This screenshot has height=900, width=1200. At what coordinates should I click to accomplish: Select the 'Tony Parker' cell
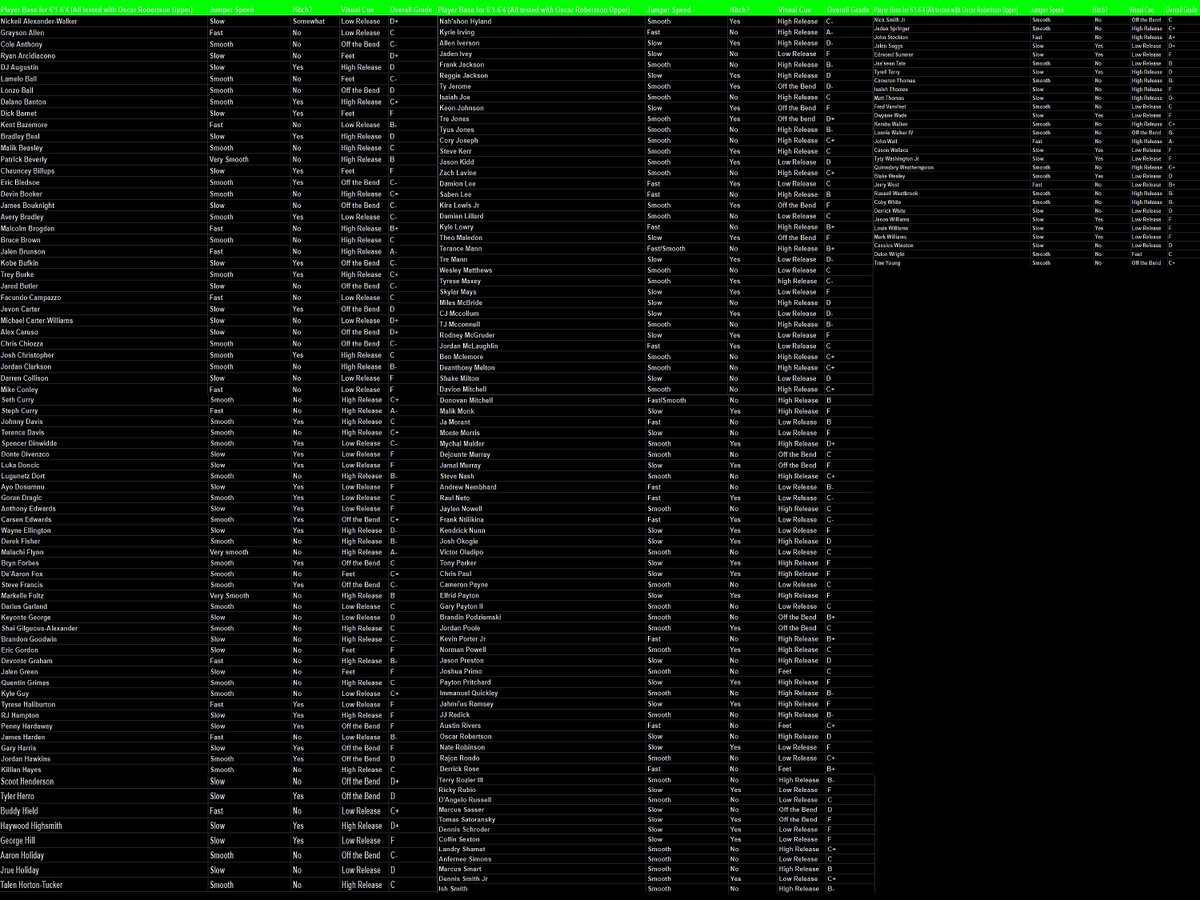point(458,563)
